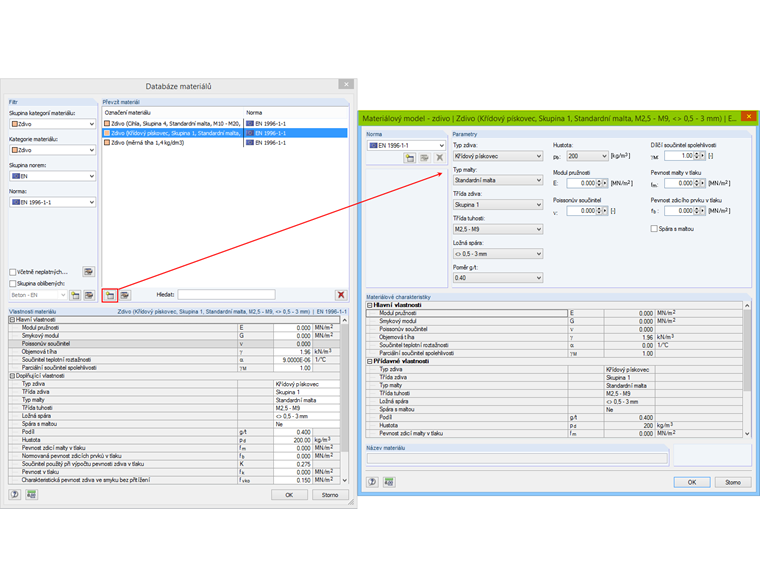Click the units table icon in Databáze materiálů
The image size is (760, 588).
(x=32, y=494)
